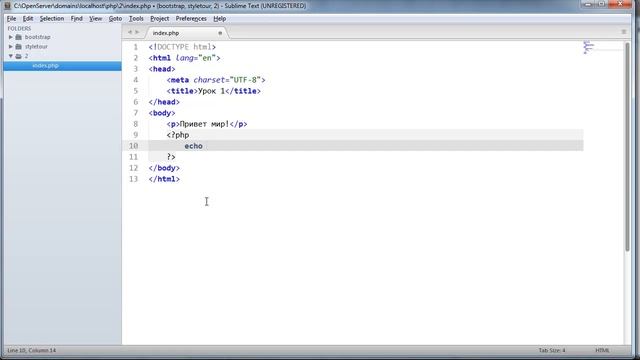Open the Preferences menu
Image resolution: width=640 pixels, height=360 pixels.
tap(191, 19)
